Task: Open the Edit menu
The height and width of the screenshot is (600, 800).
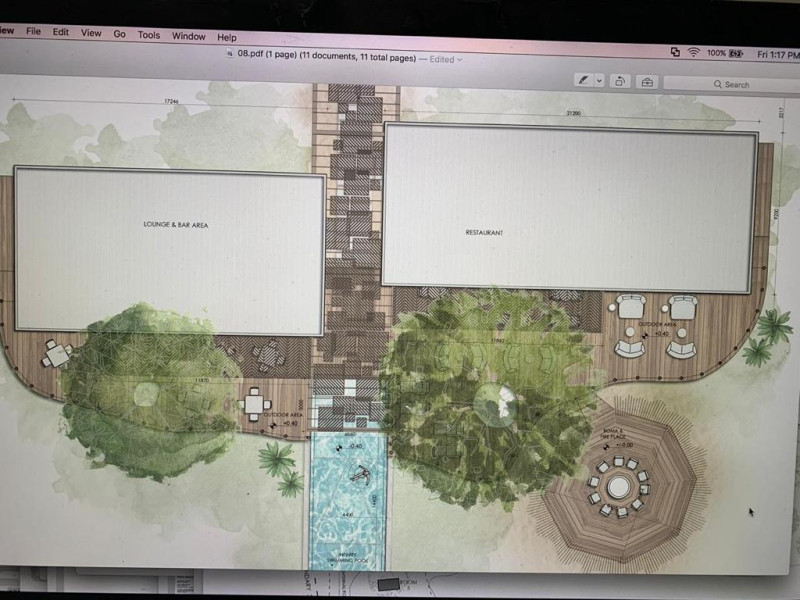Action: point(61,32)
